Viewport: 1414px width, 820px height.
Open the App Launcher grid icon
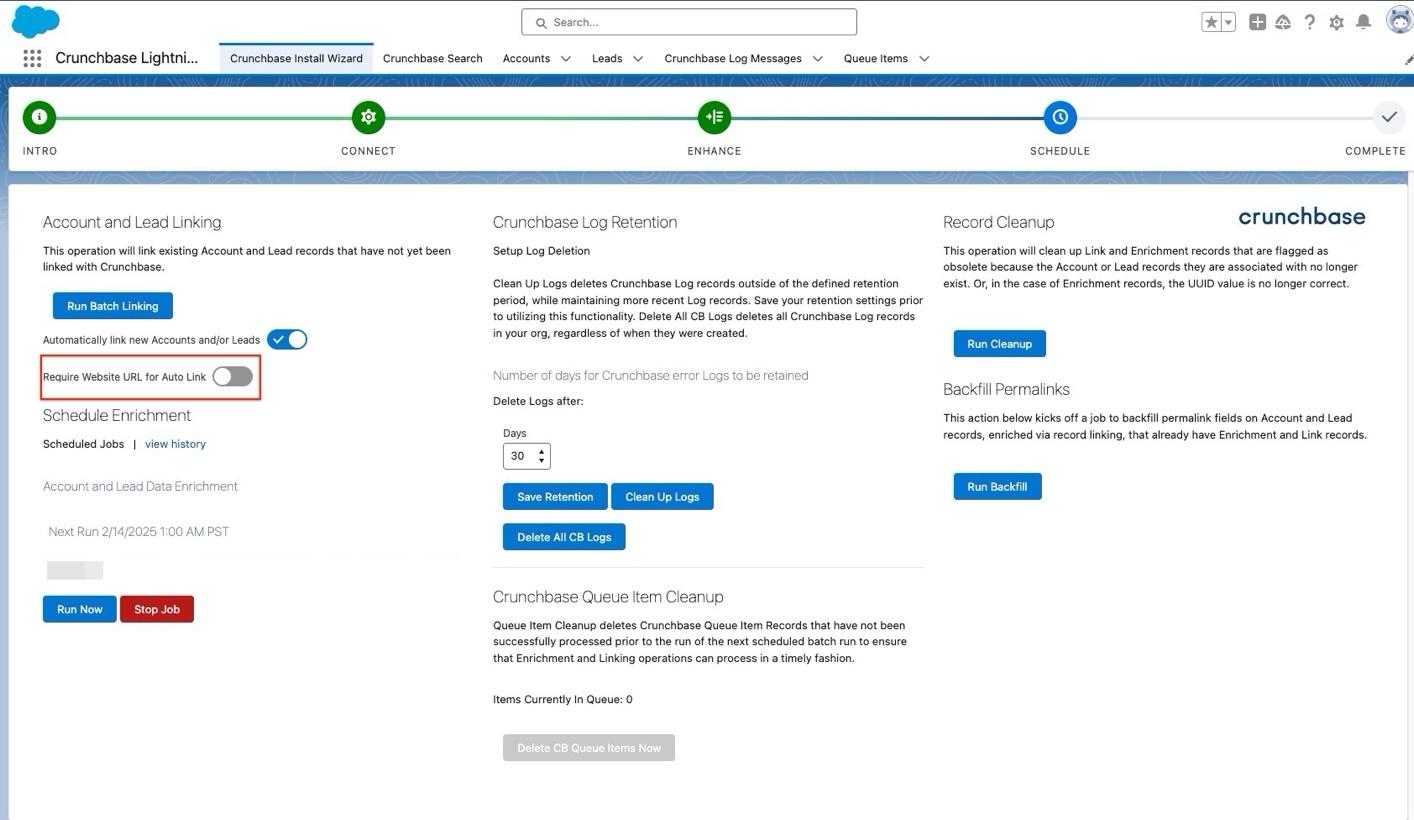point(32,58)
